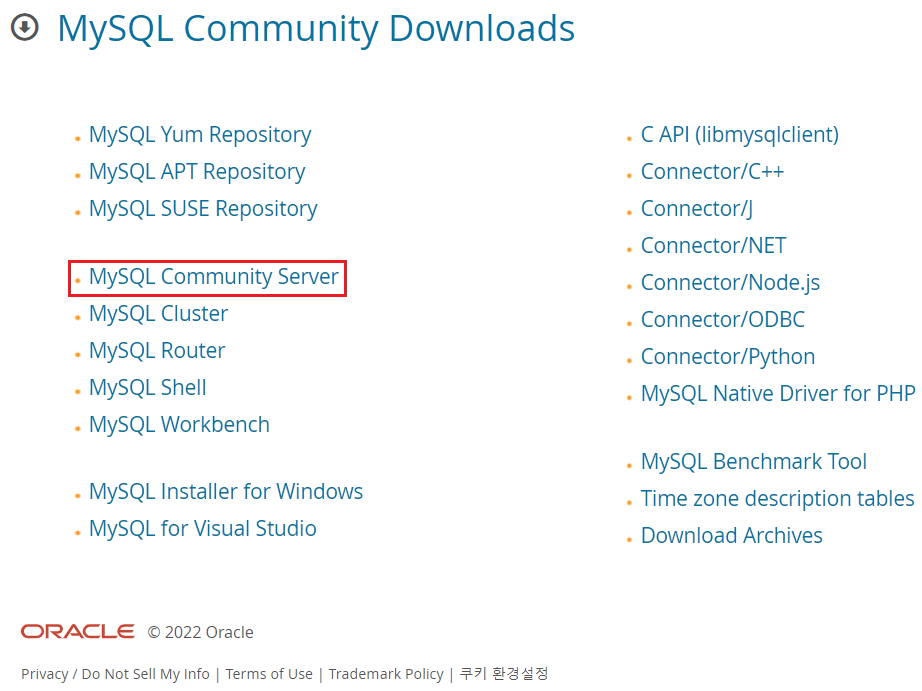Click the Oracle logo in the footer

coord(78,632)
